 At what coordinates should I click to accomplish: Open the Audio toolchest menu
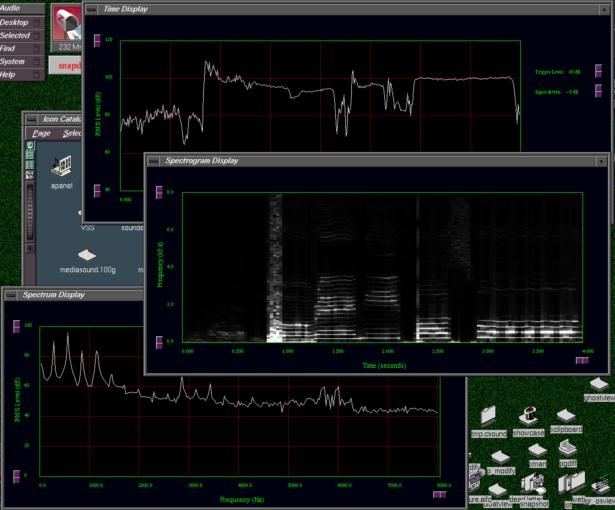pos(20,8)
